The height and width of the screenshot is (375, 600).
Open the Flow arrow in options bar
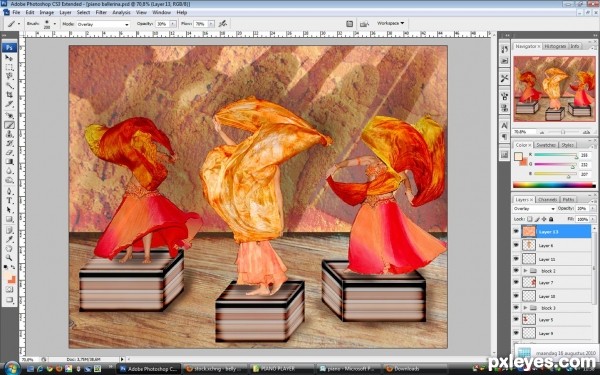(x=211, y=24)
